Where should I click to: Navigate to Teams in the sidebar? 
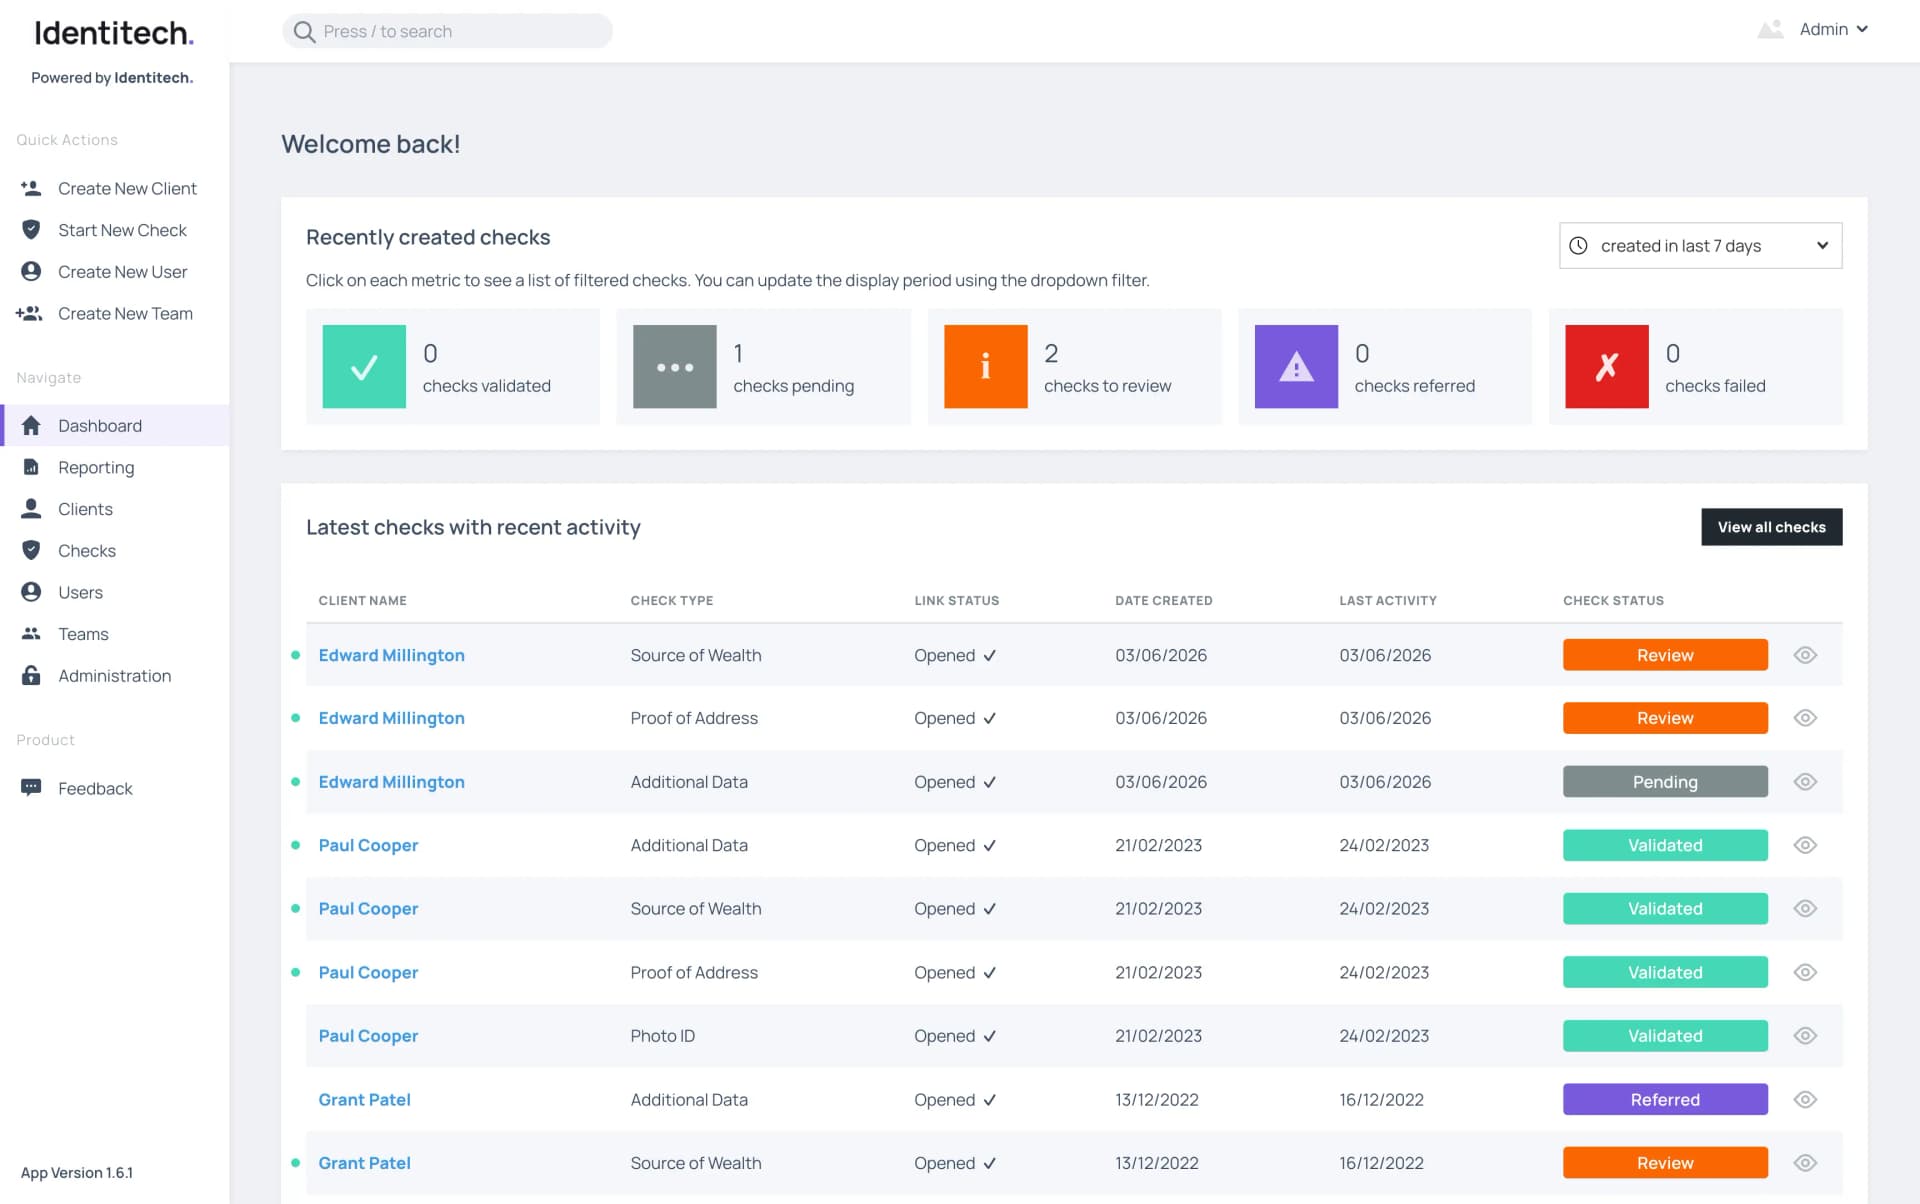[115, 634]
